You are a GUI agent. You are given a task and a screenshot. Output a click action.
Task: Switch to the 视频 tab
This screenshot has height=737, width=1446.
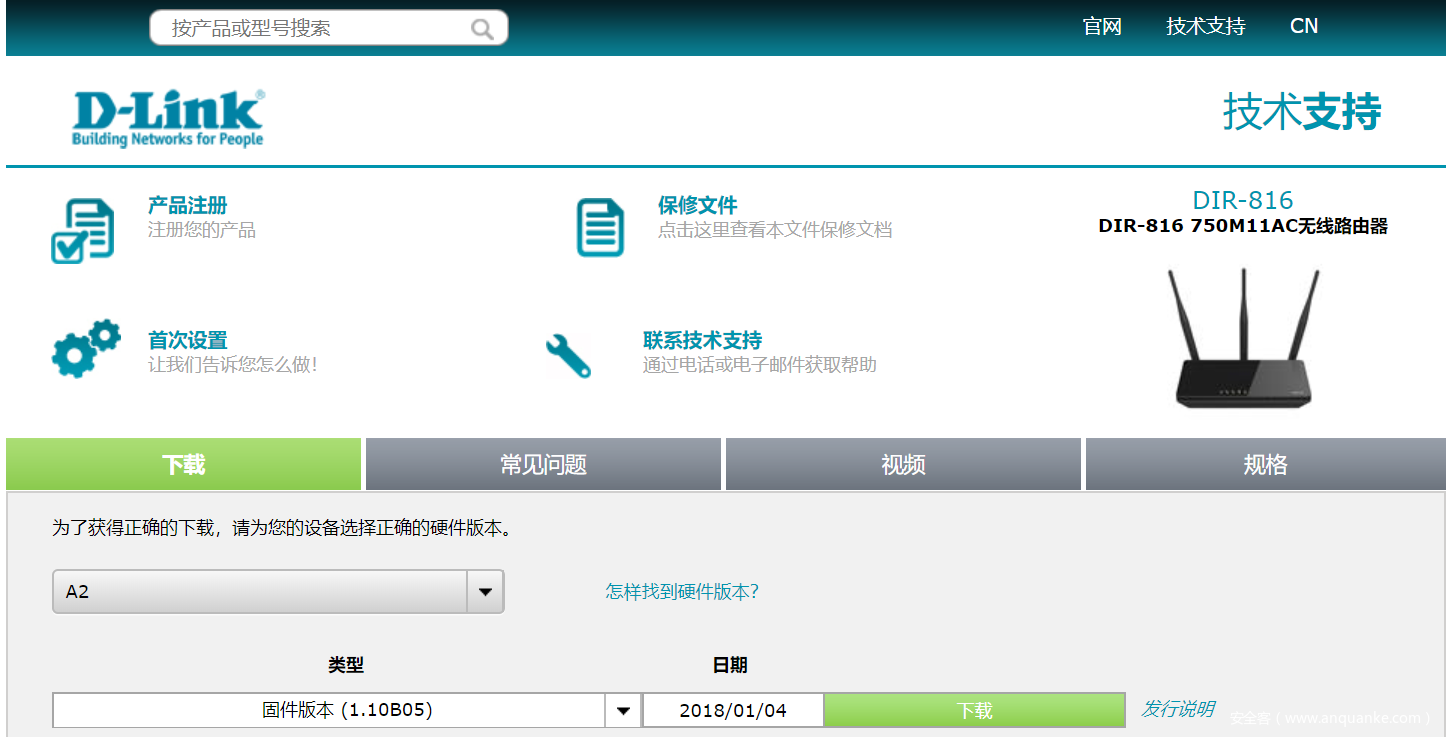pyautogui.click(x=903, y=465)
